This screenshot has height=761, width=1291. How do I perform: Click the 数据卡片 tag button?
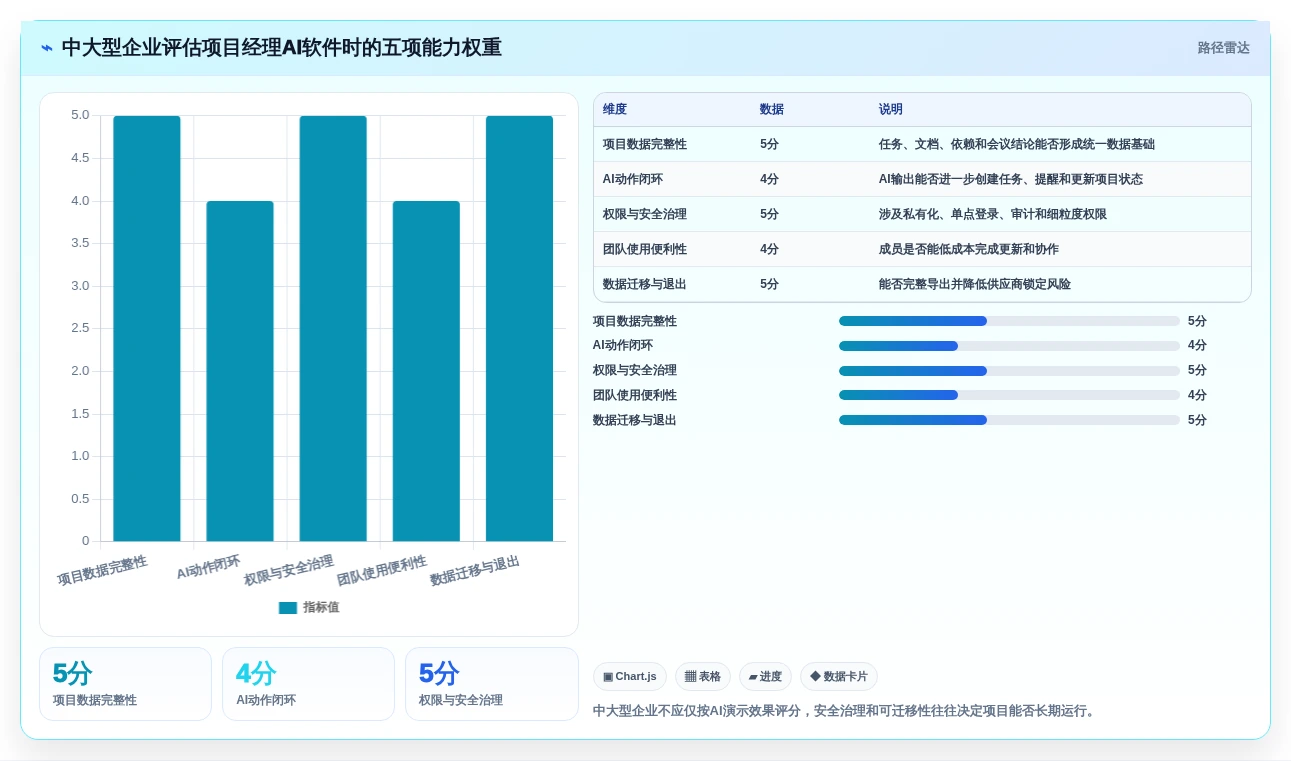pyautogui.click(x=839, y=676)
